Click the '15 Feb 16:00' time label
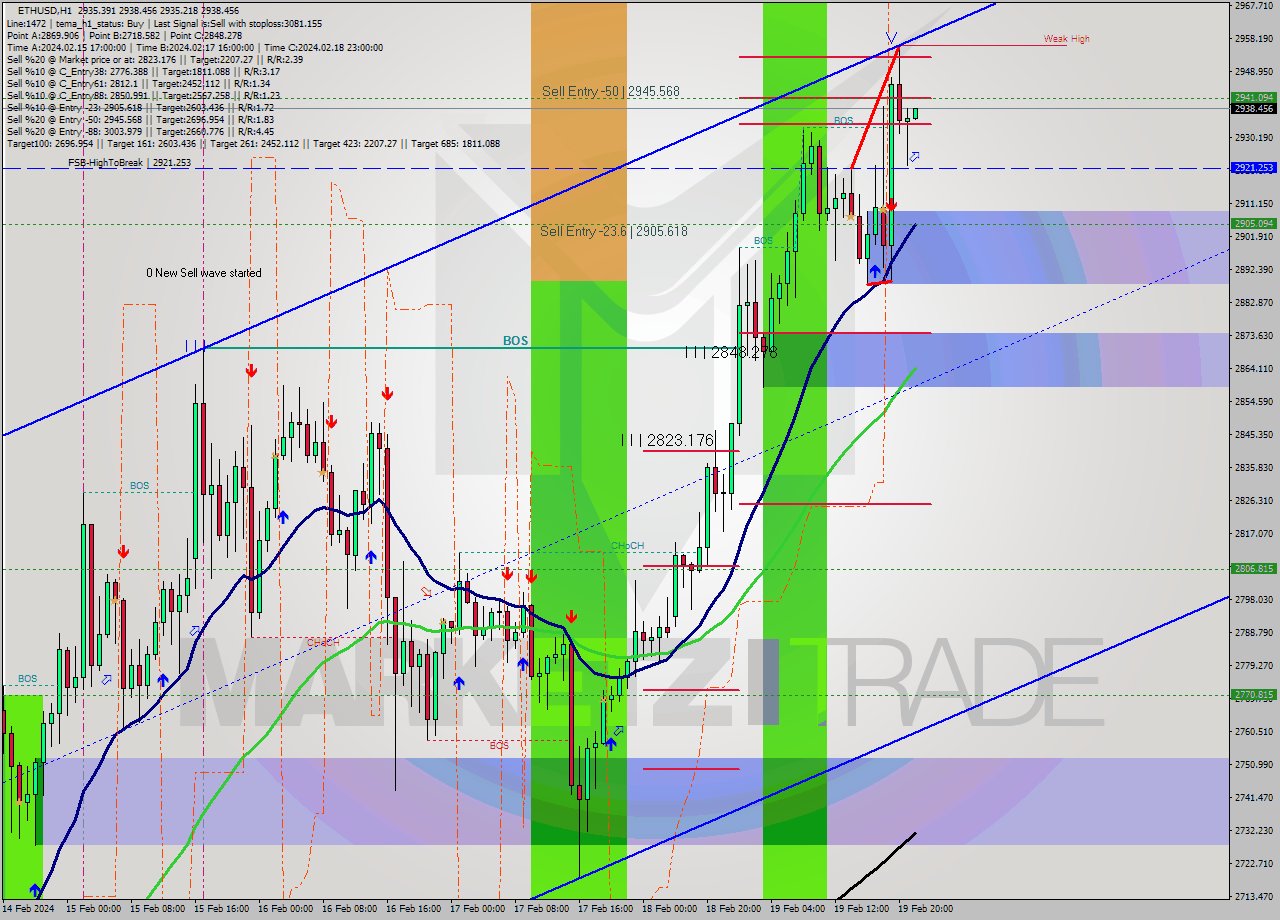Screen dimensions: 1280x920 (221, 909)
